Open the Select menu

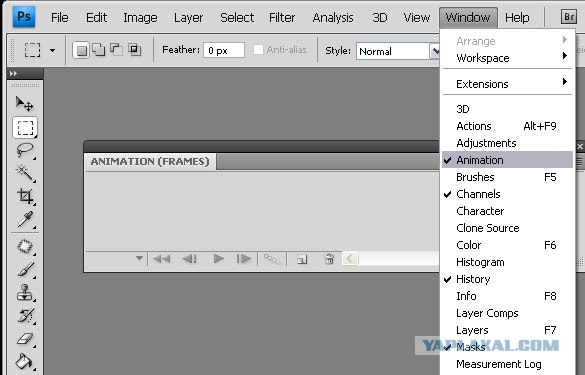(x=237, y=18)
